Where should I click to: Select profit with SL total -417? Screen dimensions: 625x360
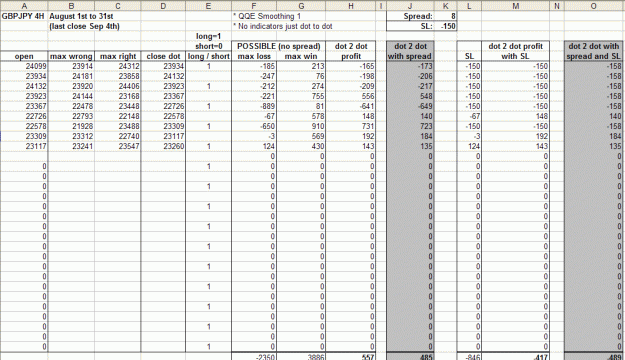click(x=515, y=356)
